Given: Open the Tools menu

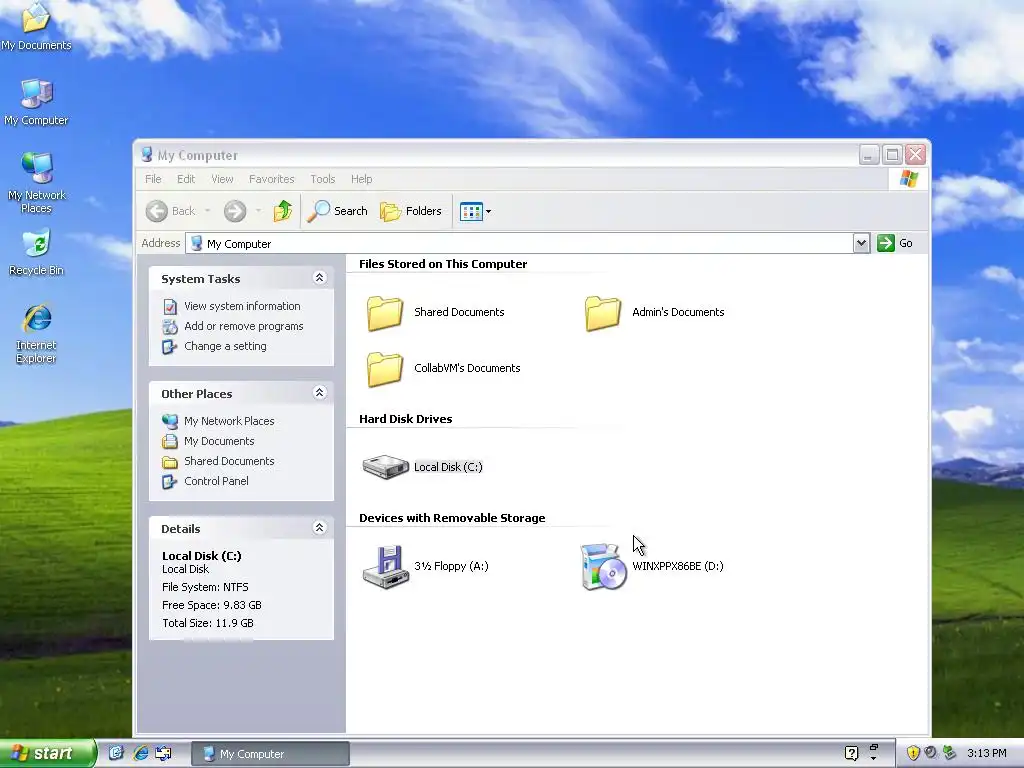Looking at the screenshot, I should 323,179.
